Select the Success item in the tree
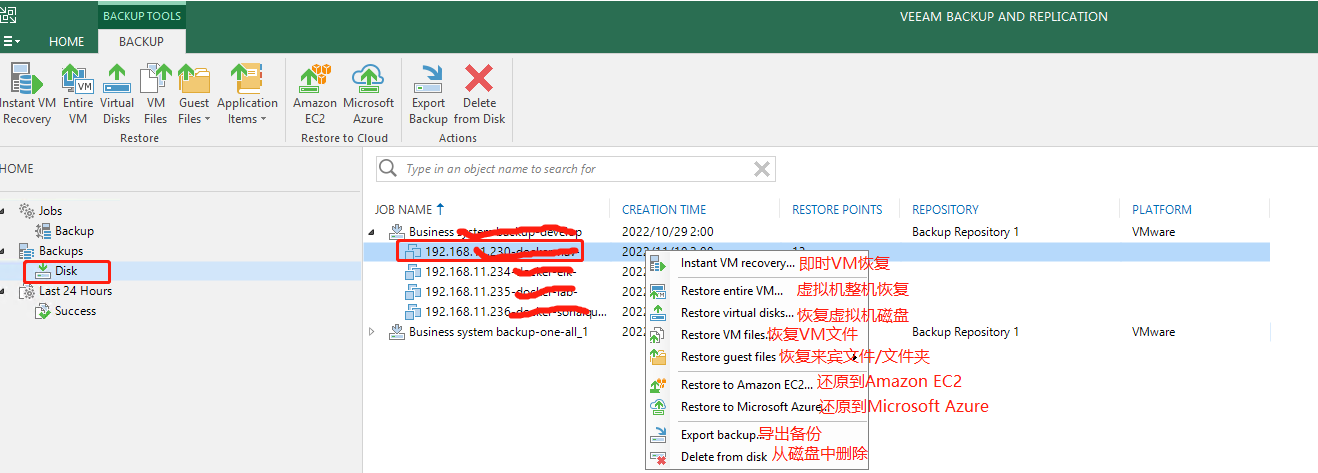 pos(76,311)
